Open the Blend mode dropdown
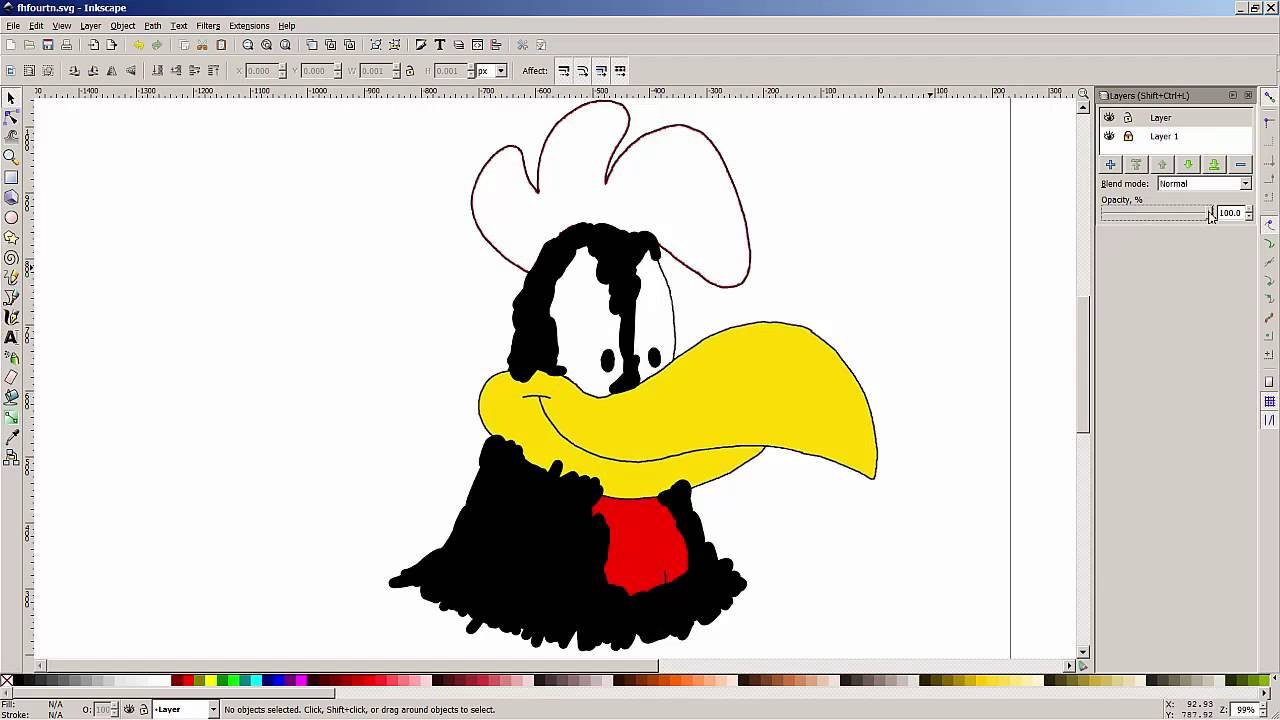 1204,184
